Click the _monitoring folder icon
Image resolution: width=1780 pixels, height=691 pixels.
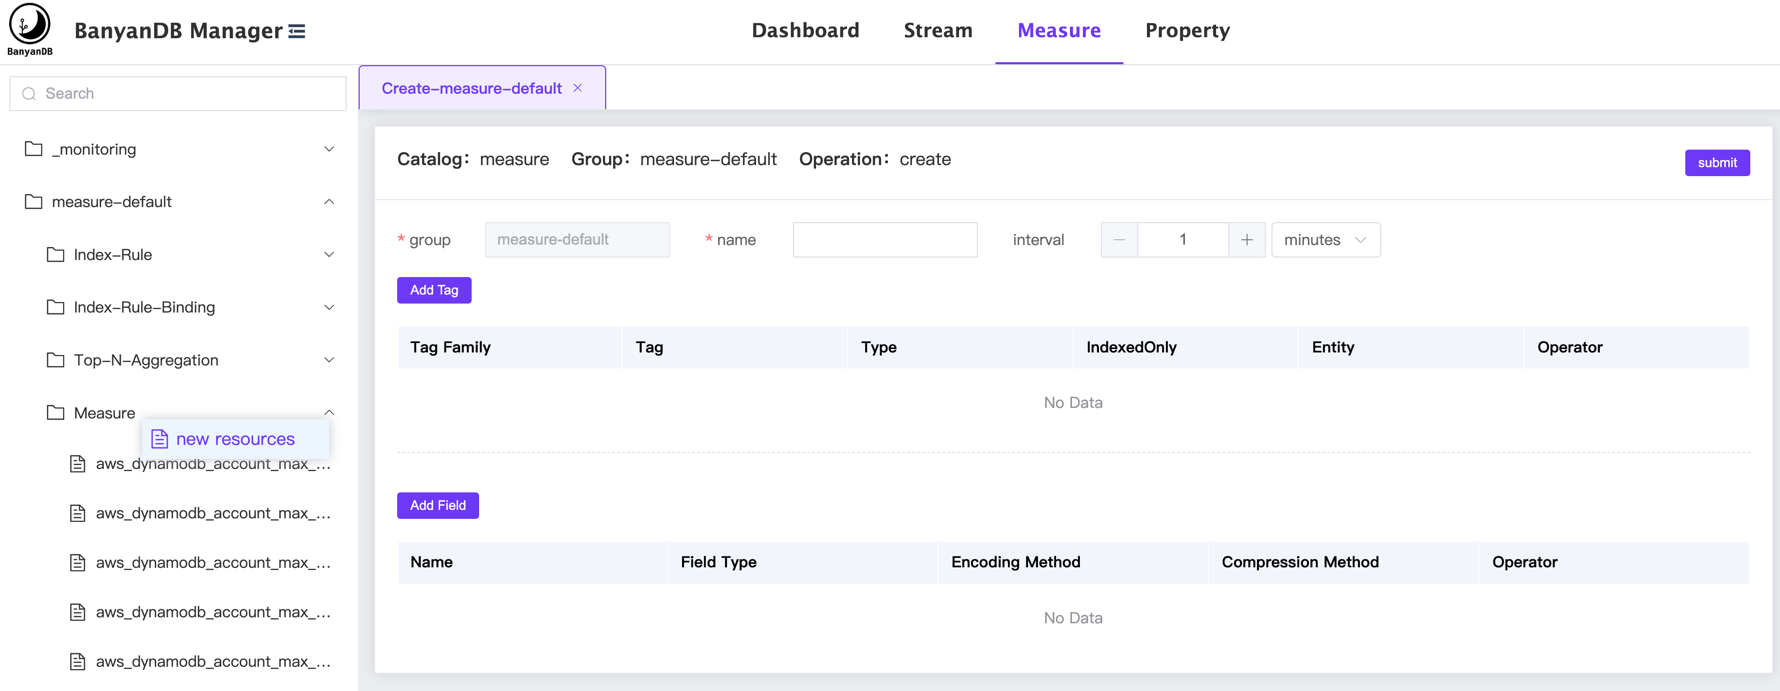[34, 149]
